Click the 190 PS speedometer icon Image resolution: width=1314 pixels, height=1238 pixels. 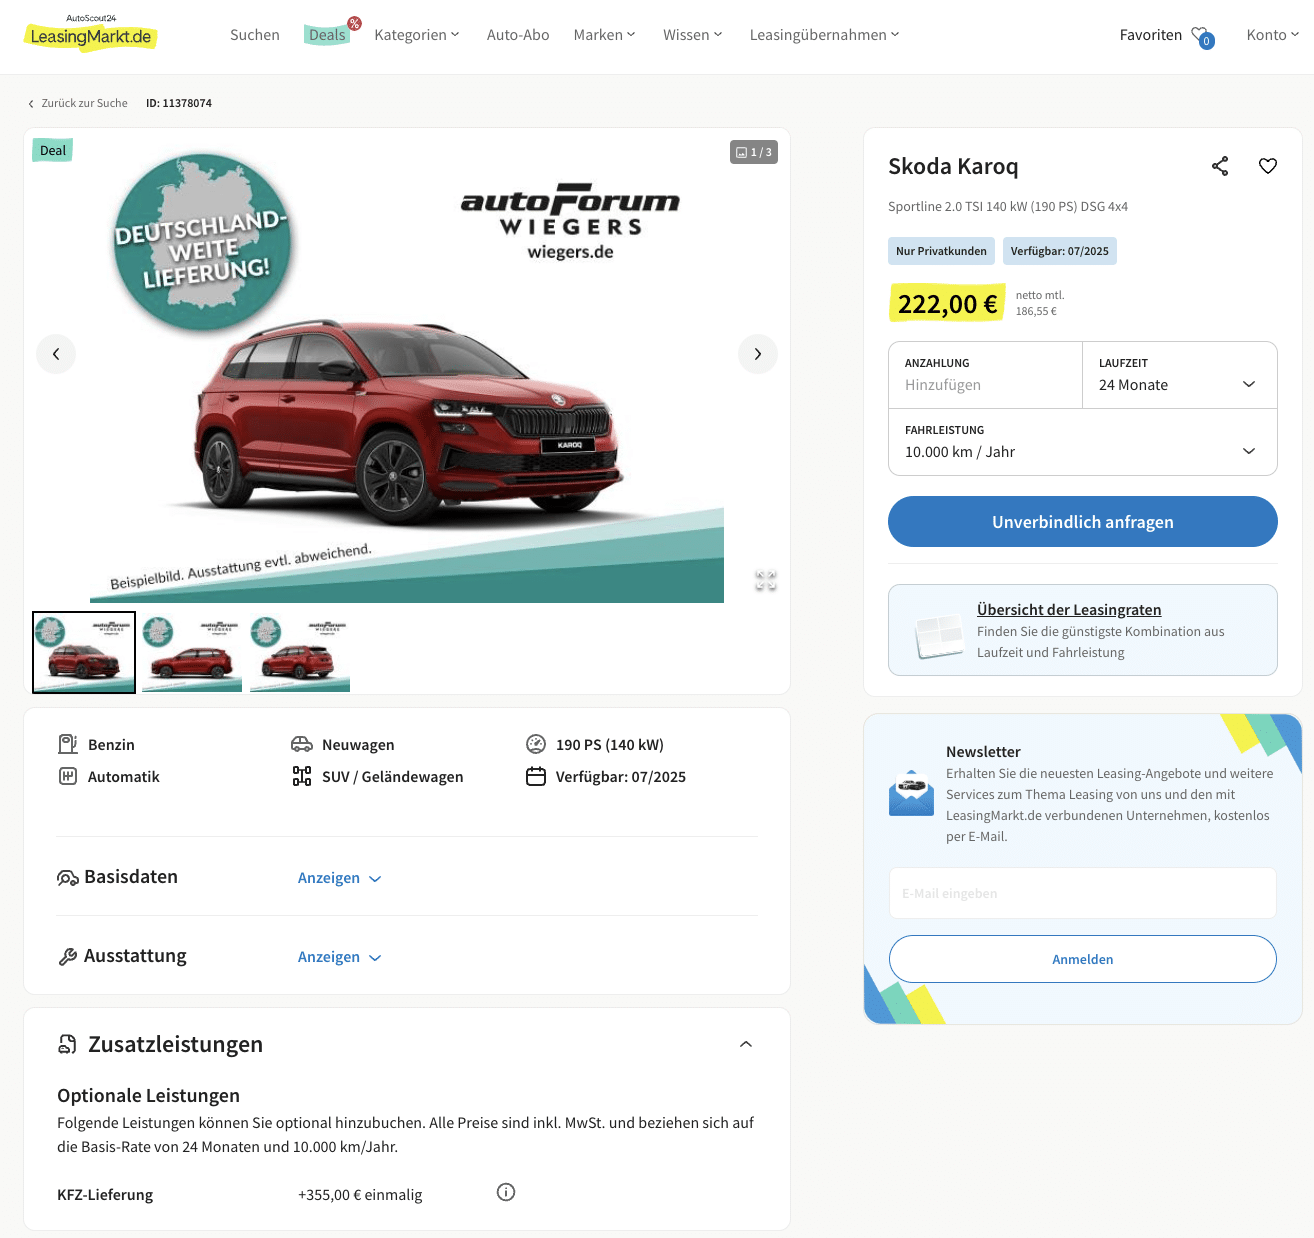pyautogui.click(x=536, y=744)
